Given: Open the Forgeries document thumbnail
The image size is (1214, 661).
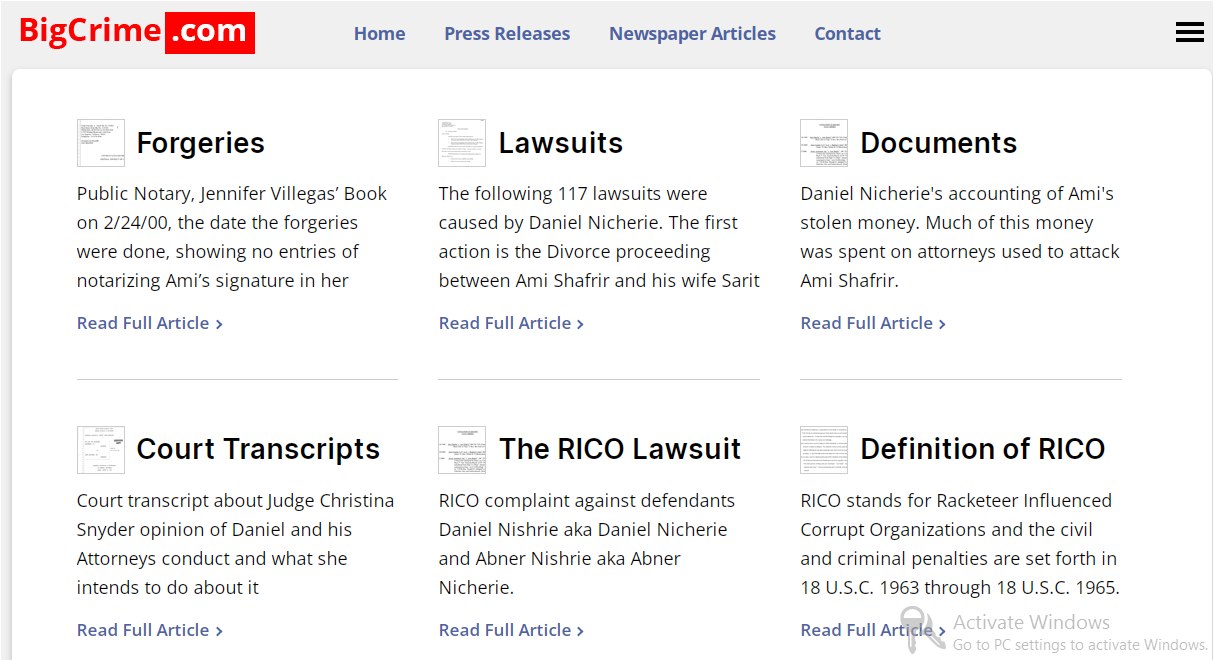Looking at the screenshot, I should (x=101, y=143).
